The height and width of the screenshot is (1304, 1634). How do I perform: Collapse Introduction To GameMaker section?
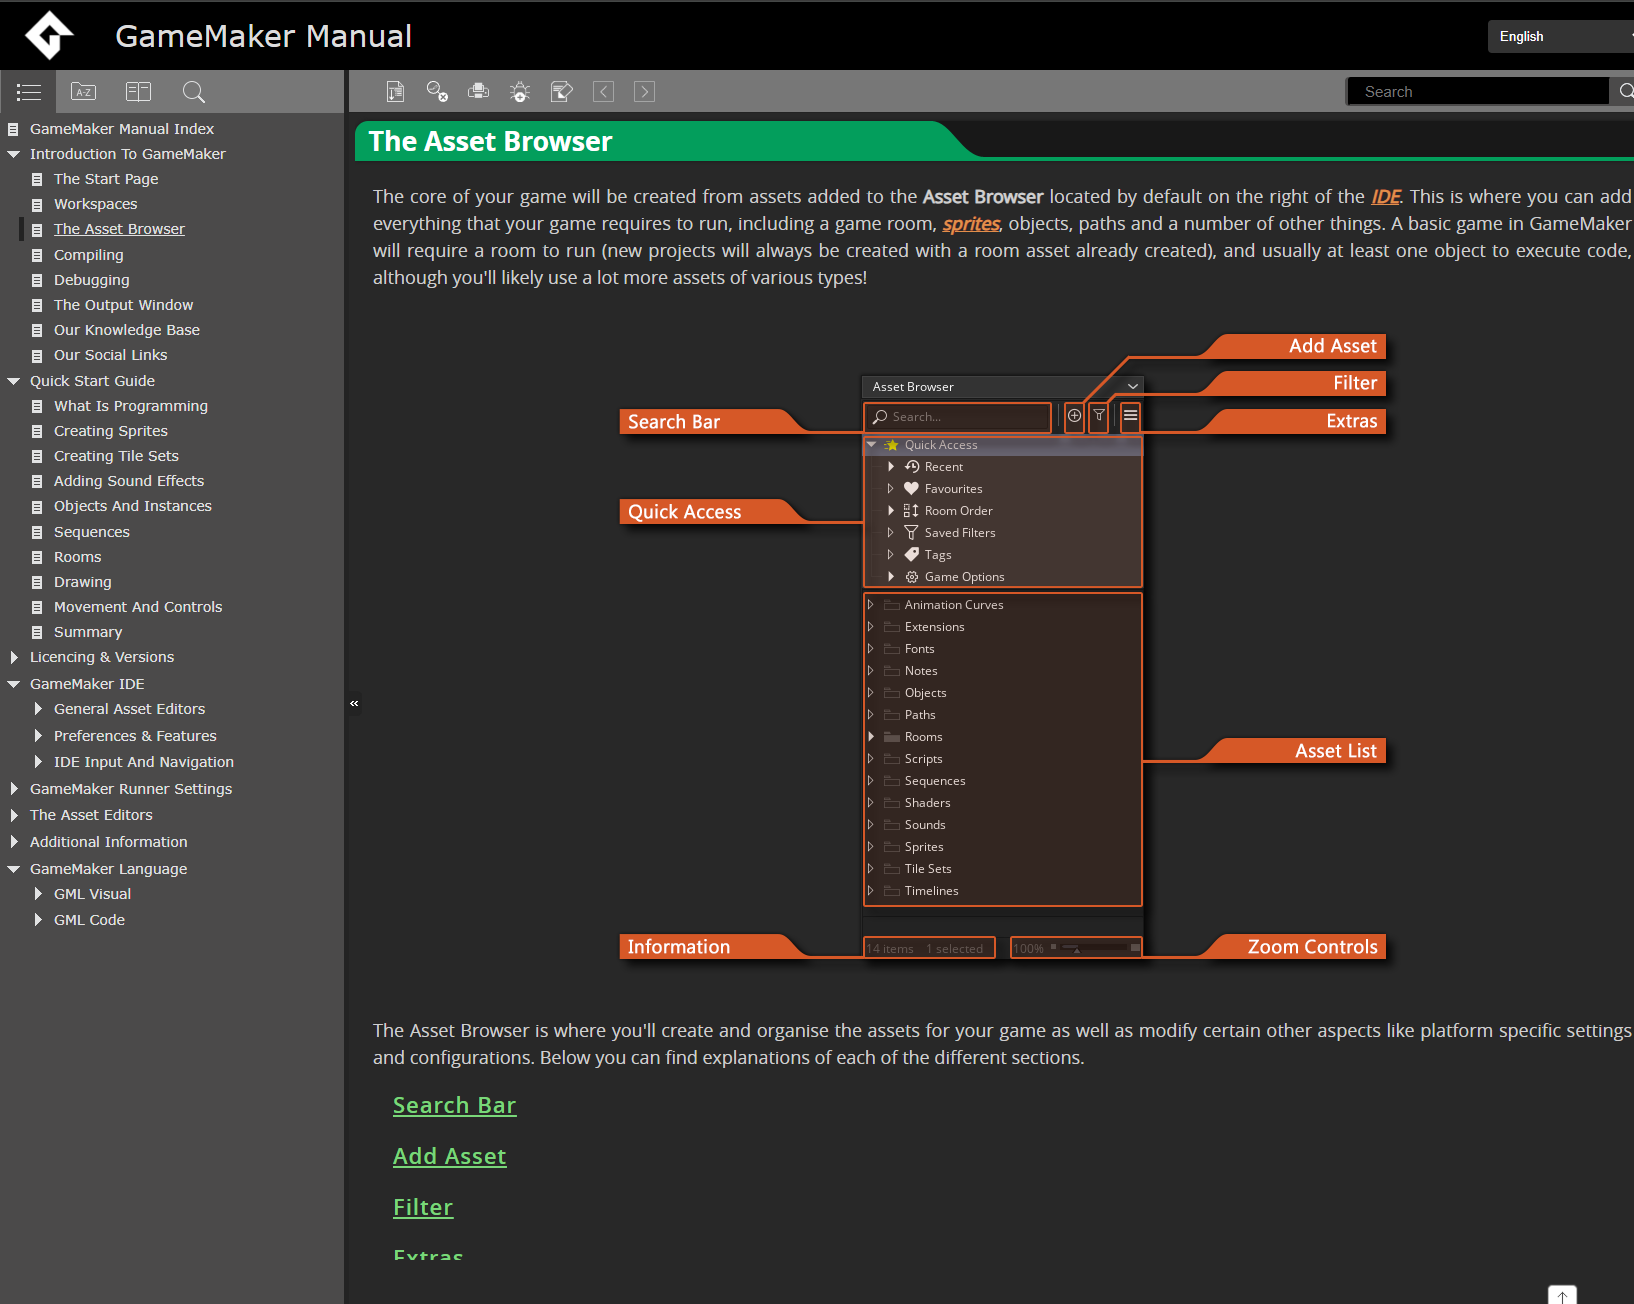click(14, 154)
